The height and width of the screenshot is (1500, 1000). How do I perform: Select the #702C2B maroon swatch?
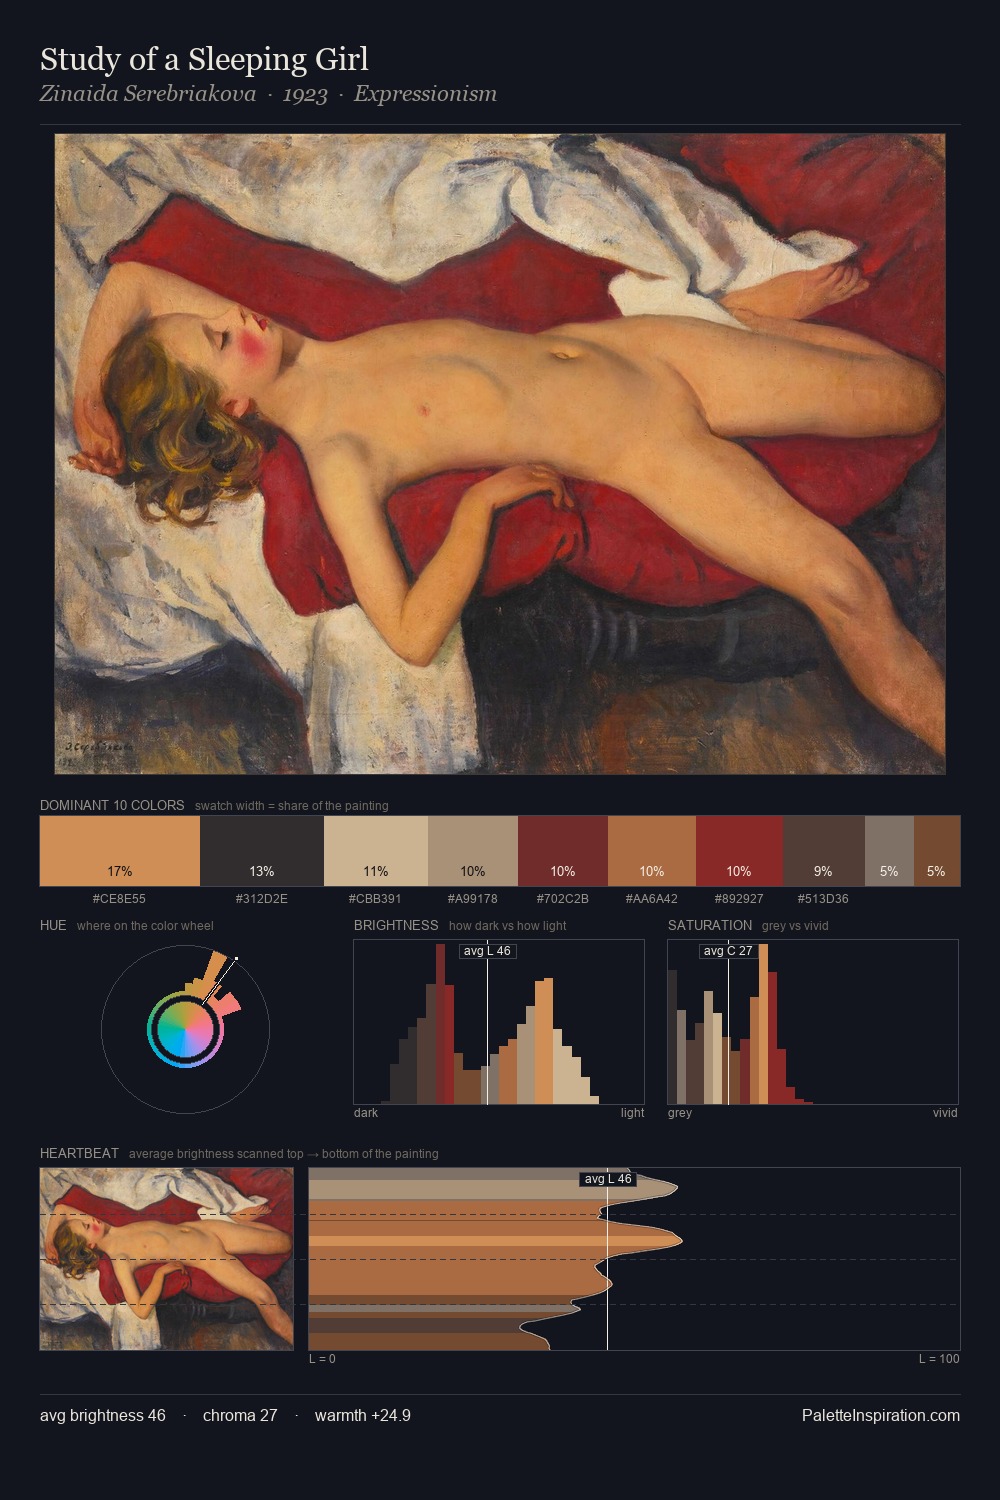tap(563, 851)
